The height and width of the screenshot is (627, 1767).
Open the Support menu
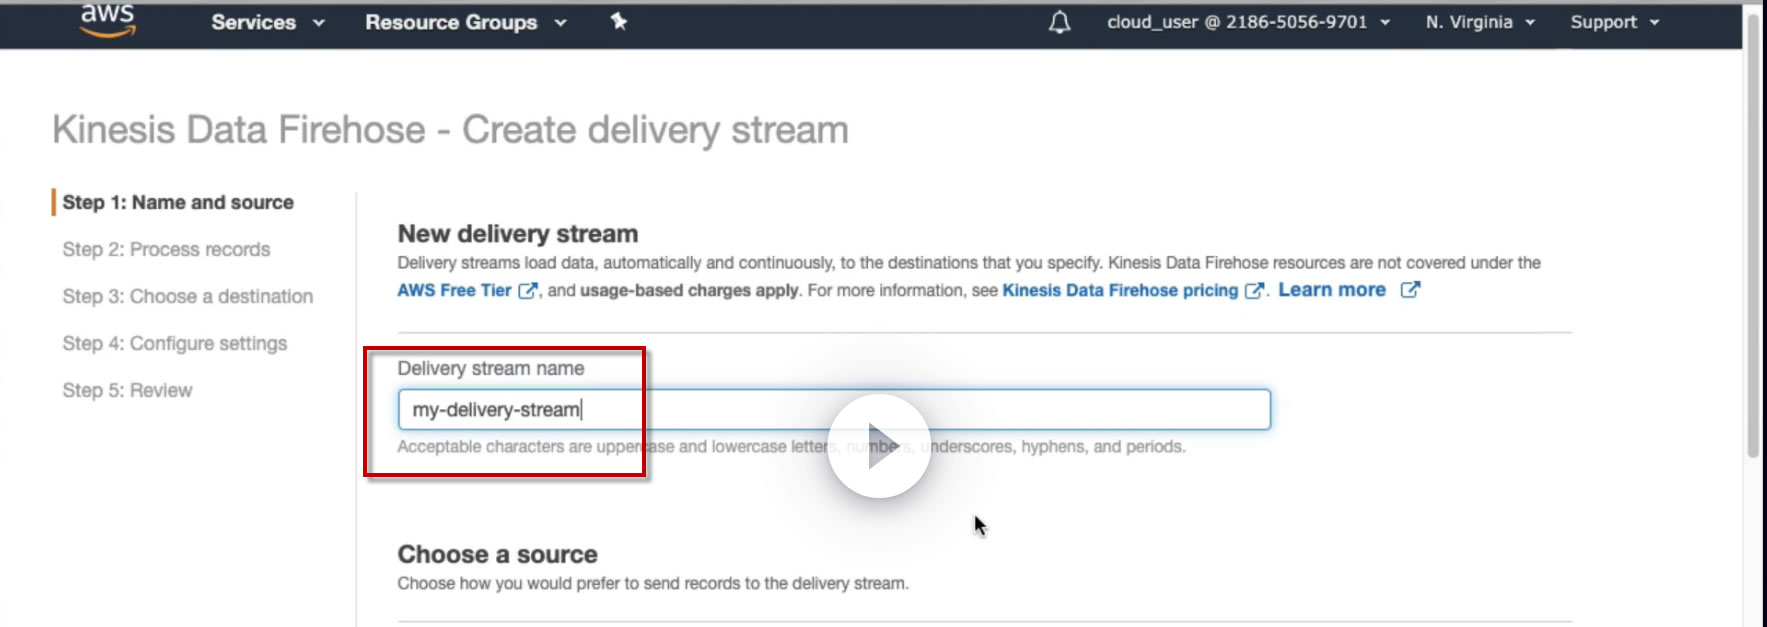[x=1615, y=22]
